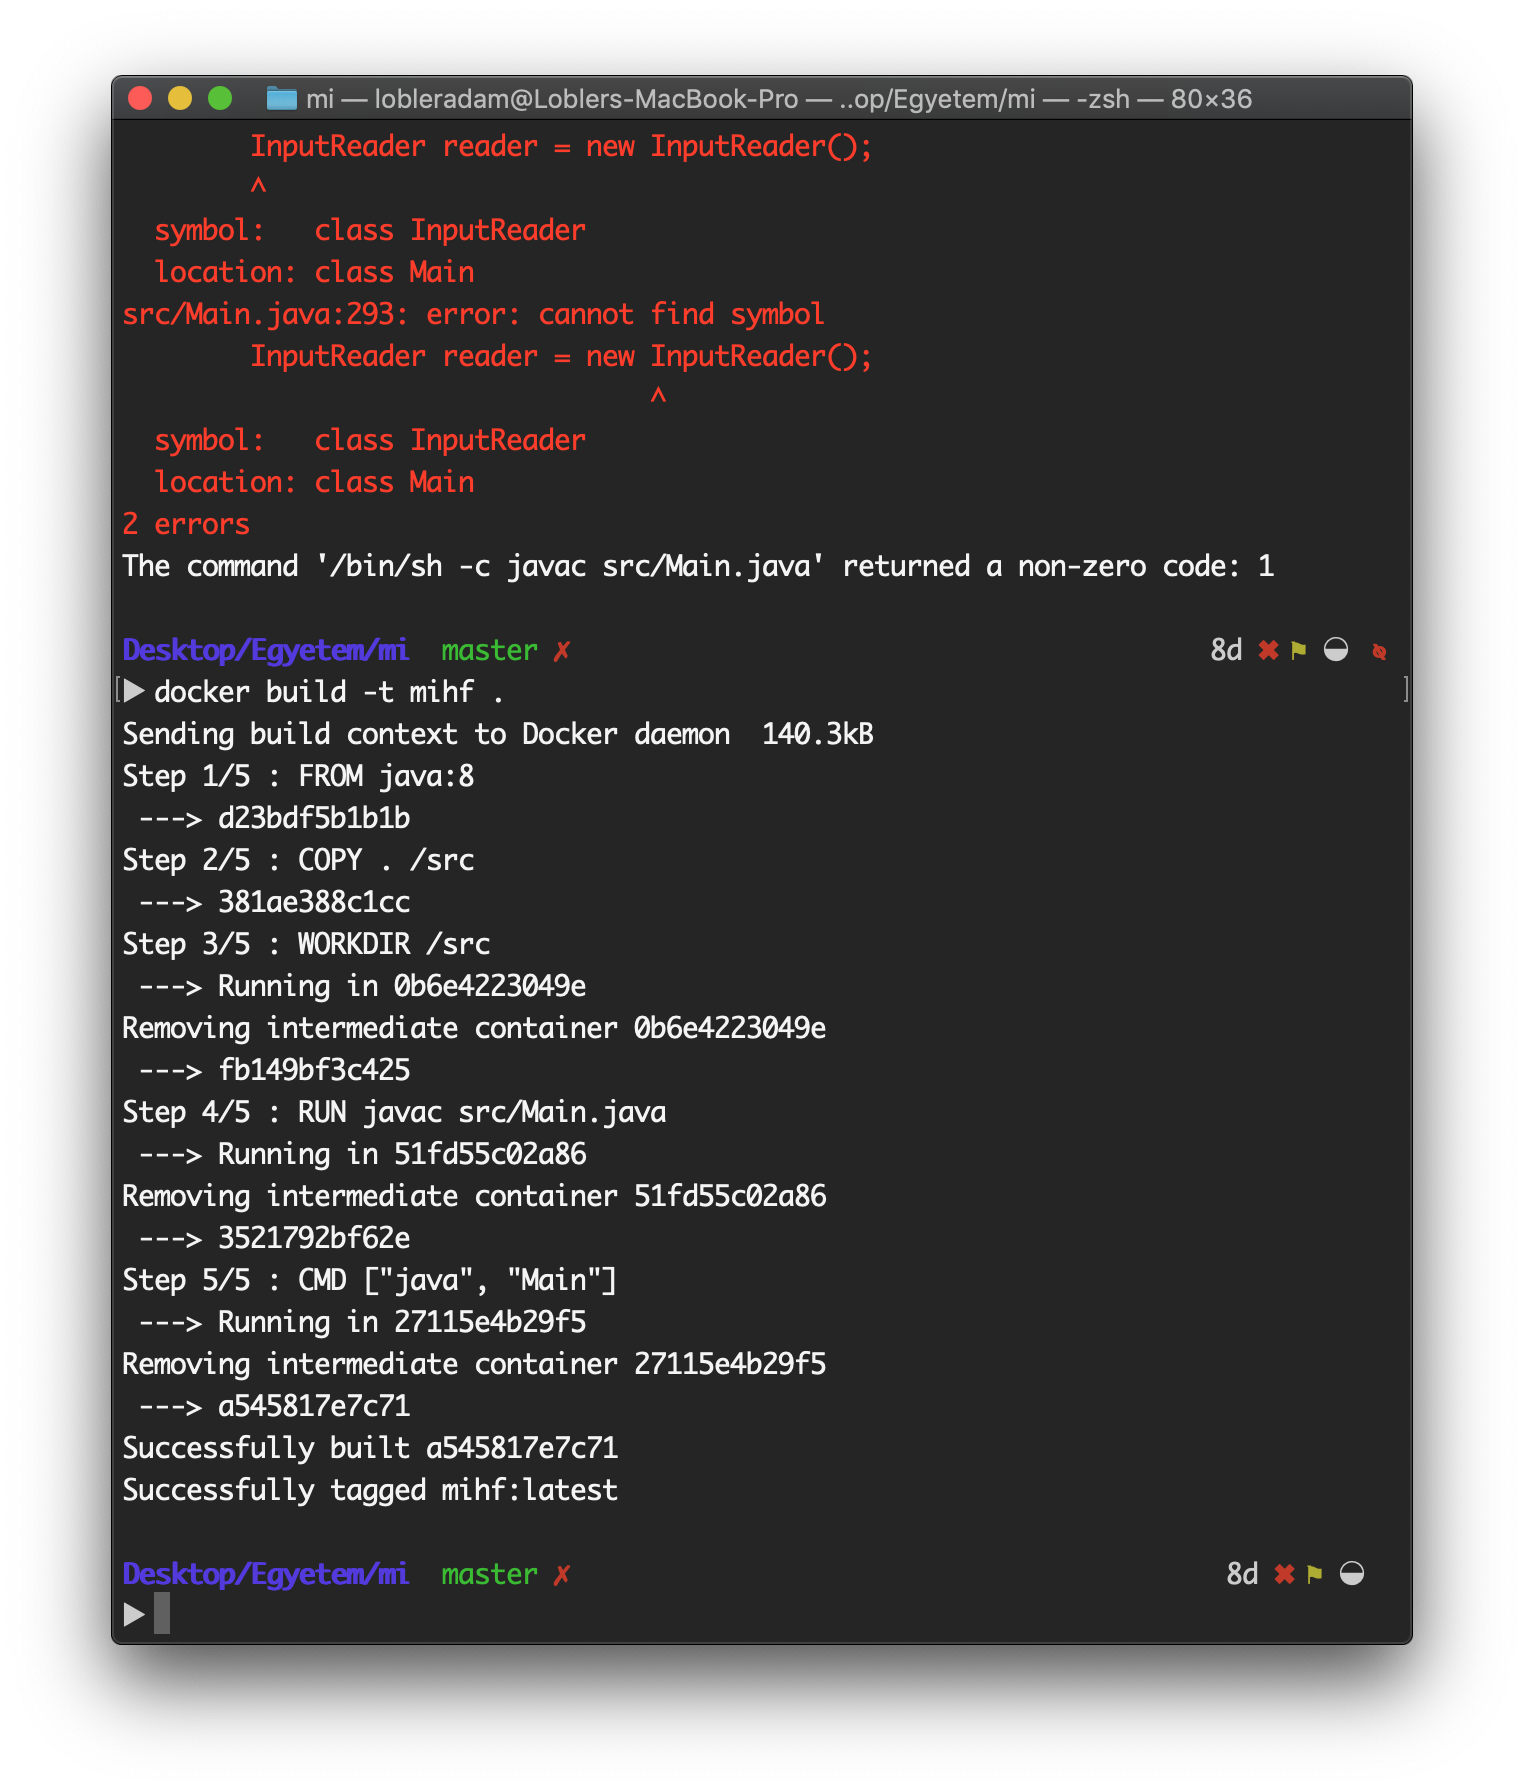The height and width of the screenshot is (1792, 1524).
Task: Click 'Successfully built a545817e7c71' line
Action: [x=370, y=1448]
